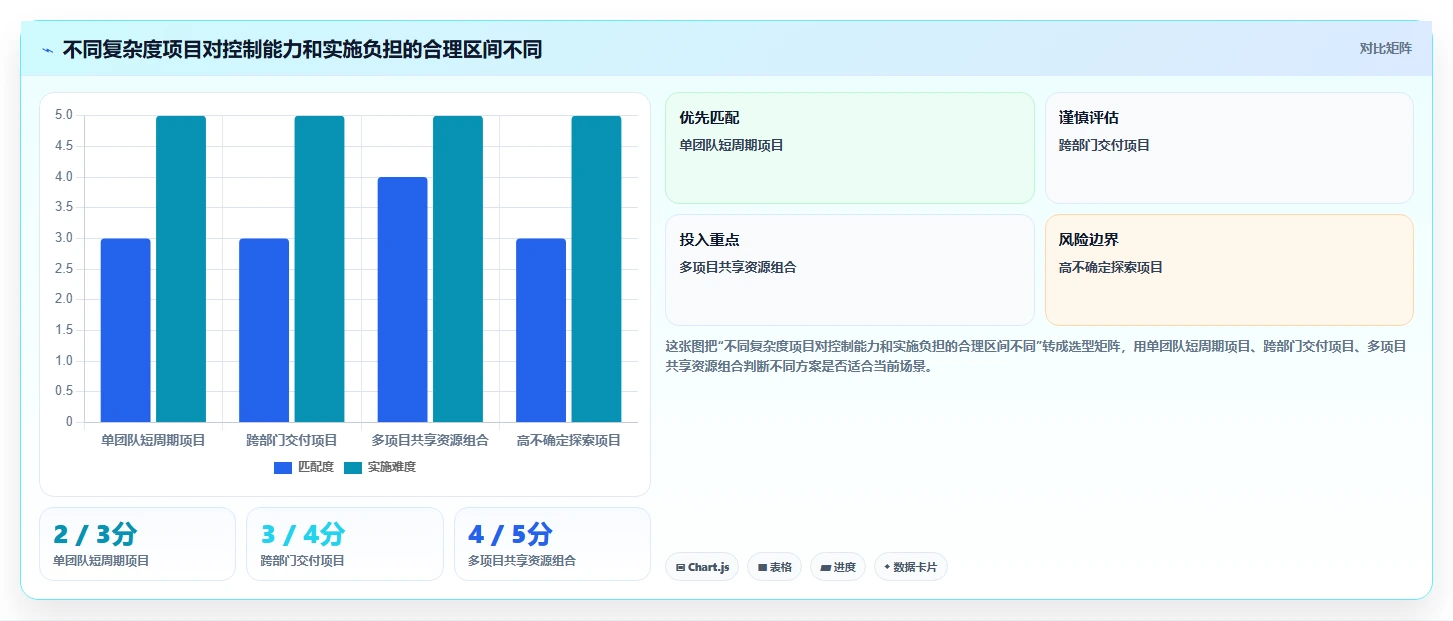Click the description paragraph starting 这张图把
This screenshot has width=1453, height=621.
(x=1036, y=356)
